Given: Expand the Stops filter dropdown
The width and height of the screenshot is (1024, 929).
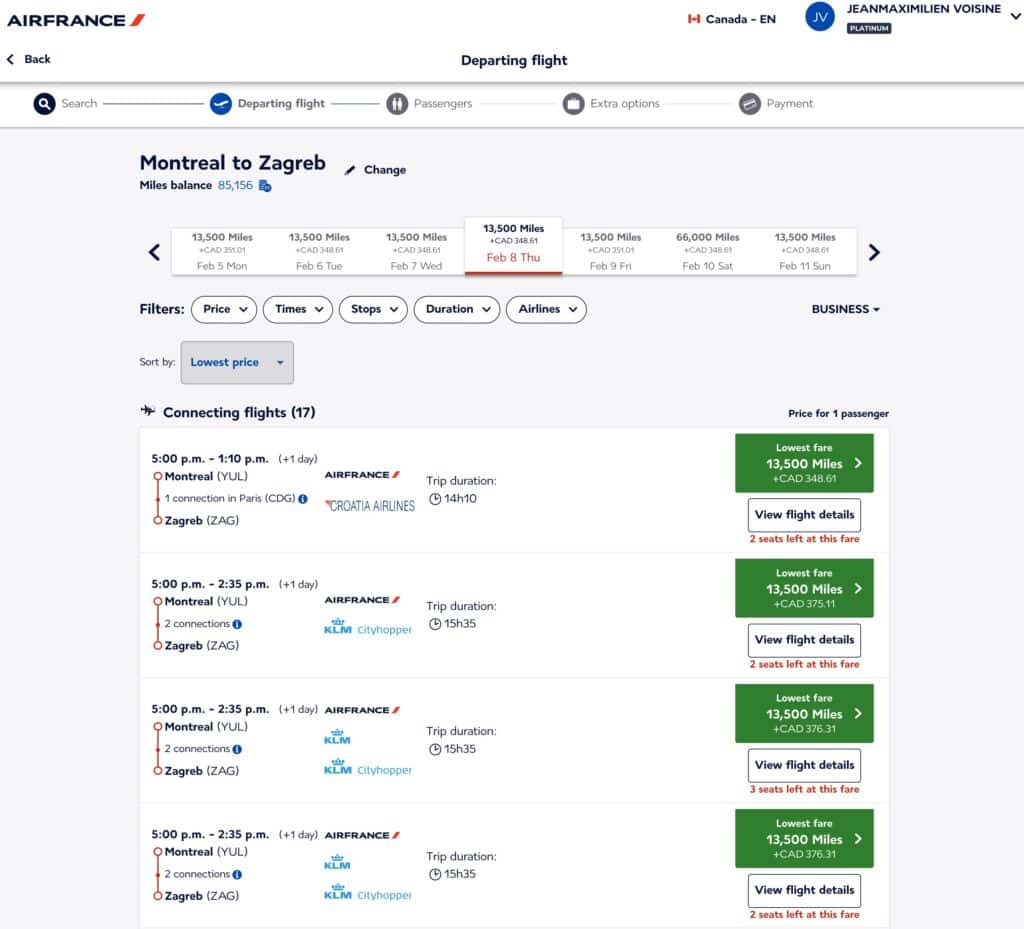Looking at the screenshot, I should (x=373, y=309).
